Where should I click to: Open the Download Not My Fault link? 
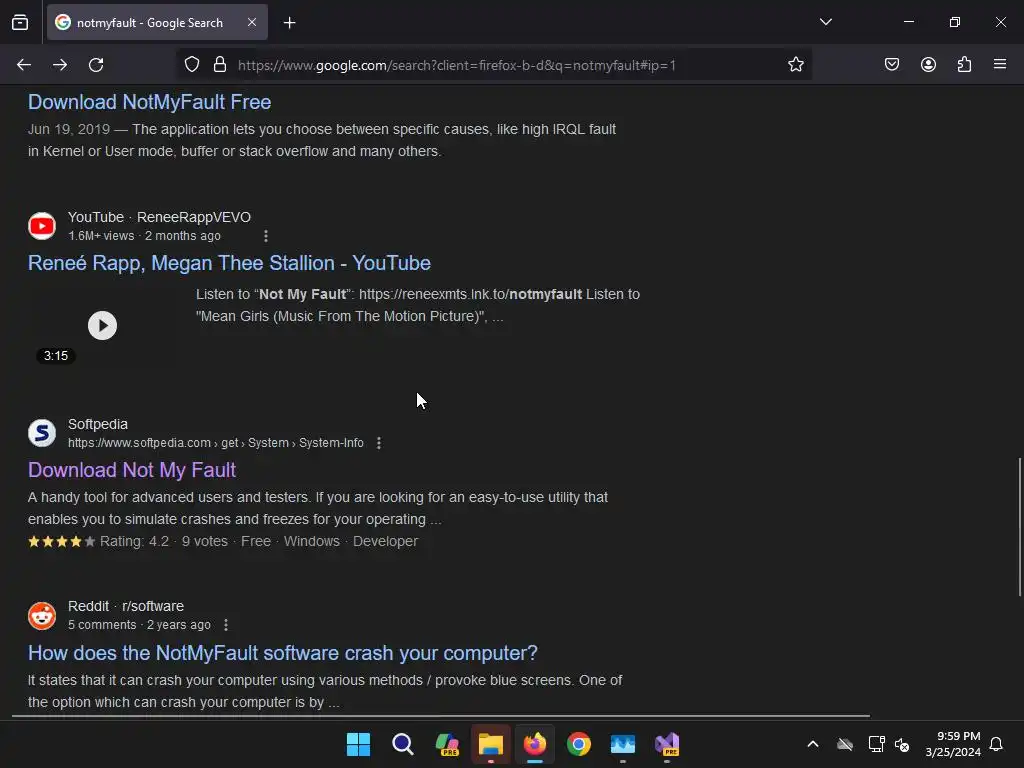click(132, 470)
